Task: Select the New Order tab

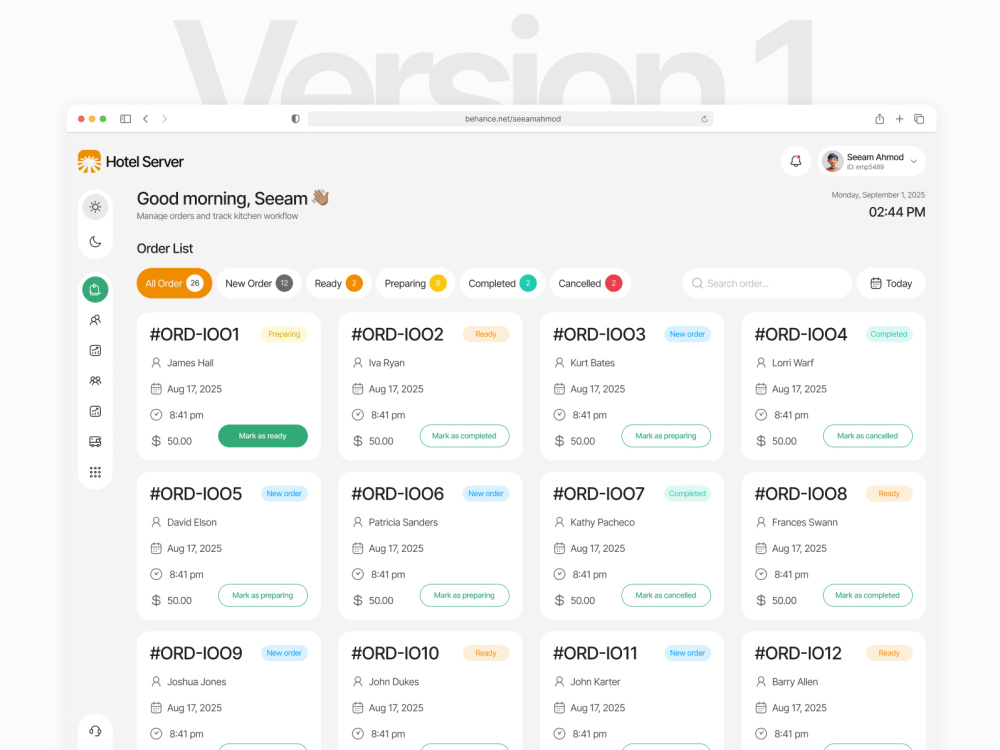Action: (258, 283)
